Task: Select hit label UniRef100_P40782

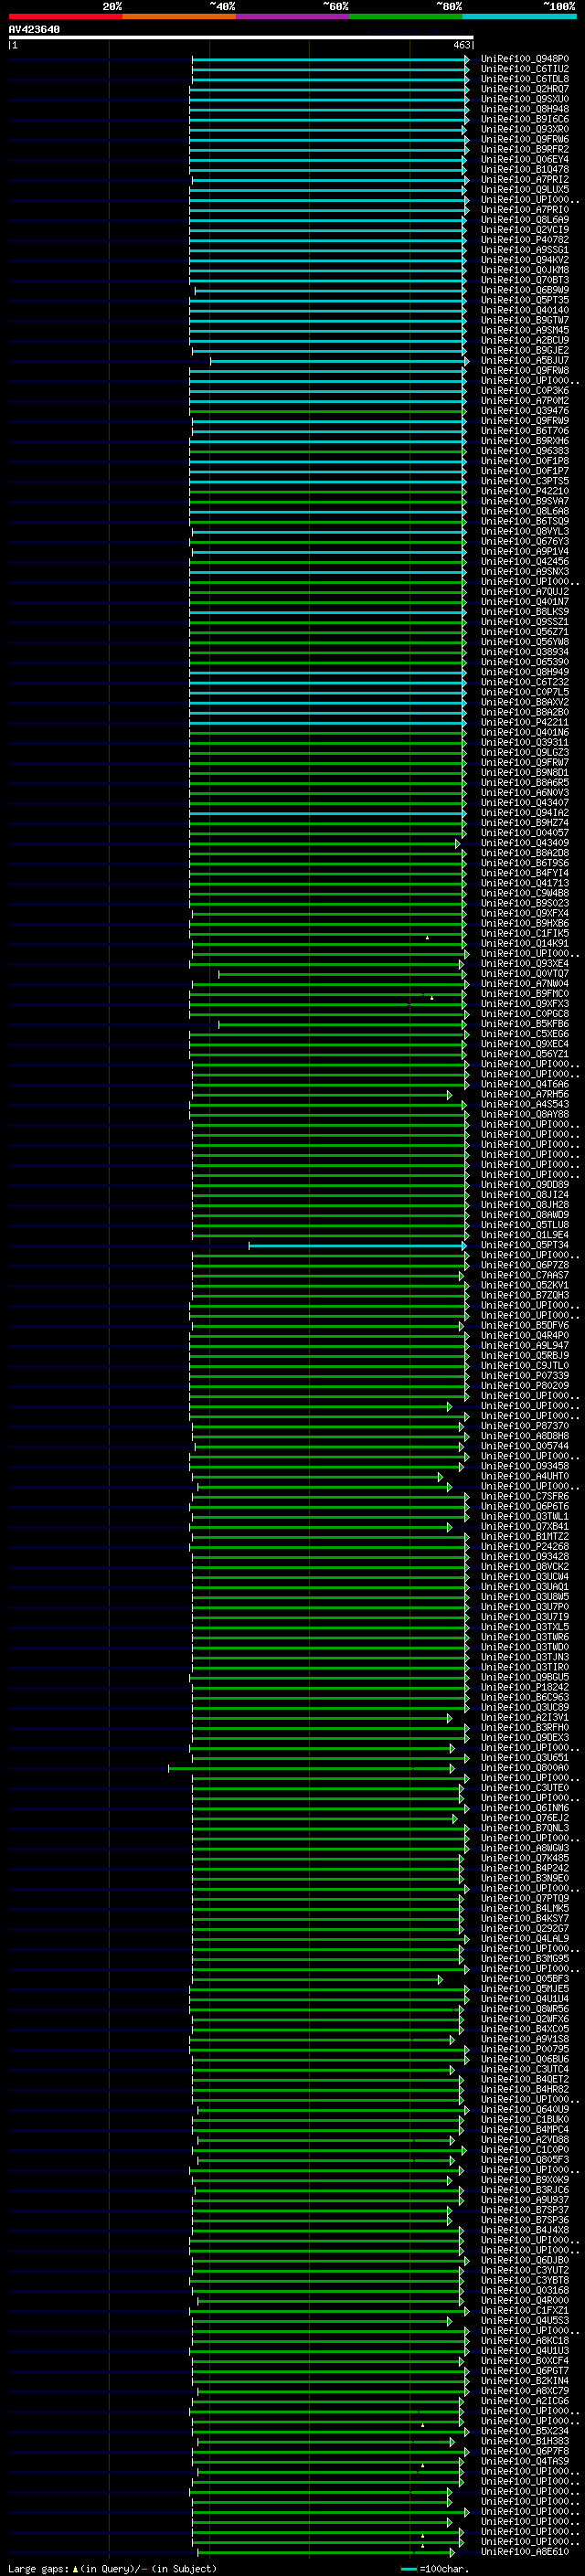Action: point(525,240)
